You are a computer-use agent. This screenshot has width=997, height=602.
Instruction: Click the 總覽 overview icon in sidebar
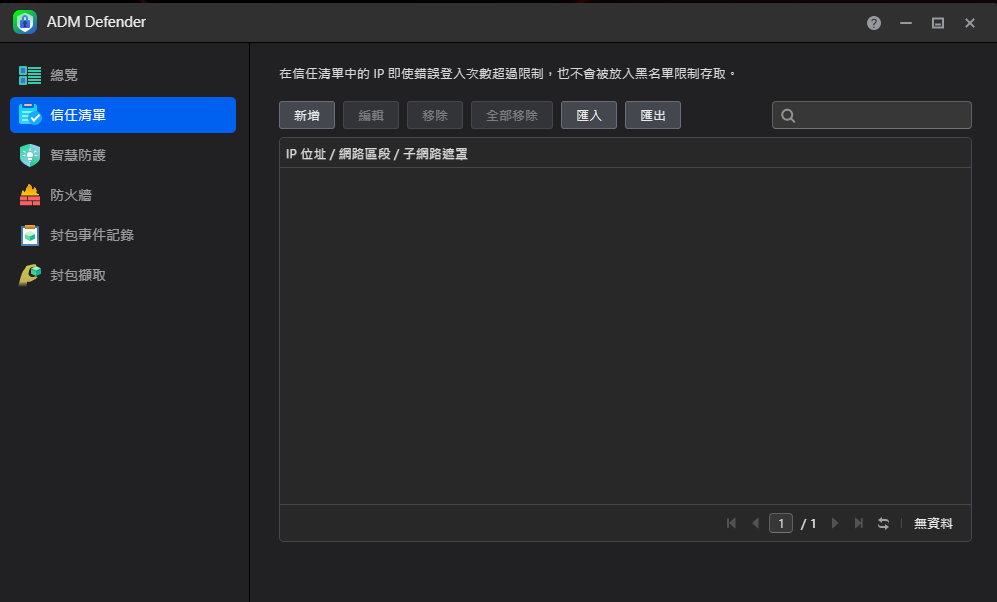pos(30,75)
